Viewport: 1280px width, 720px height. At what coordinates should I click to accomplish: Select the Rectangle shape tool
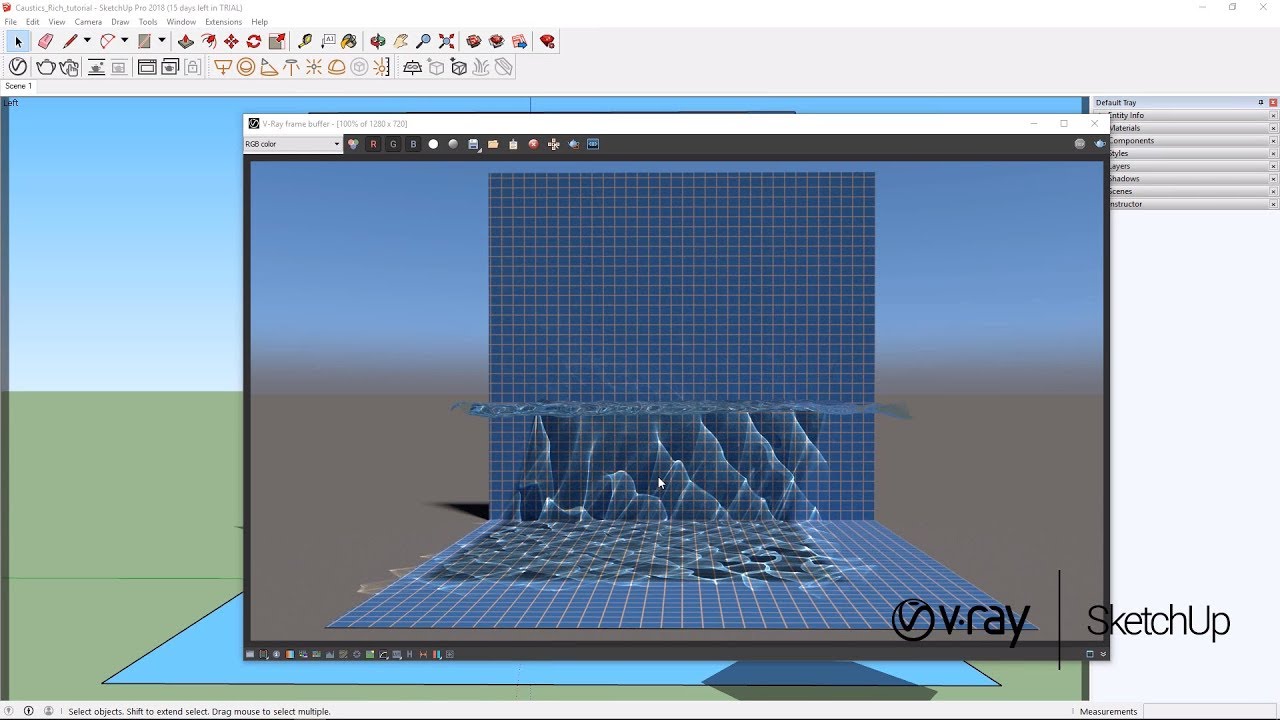point(144,41)
